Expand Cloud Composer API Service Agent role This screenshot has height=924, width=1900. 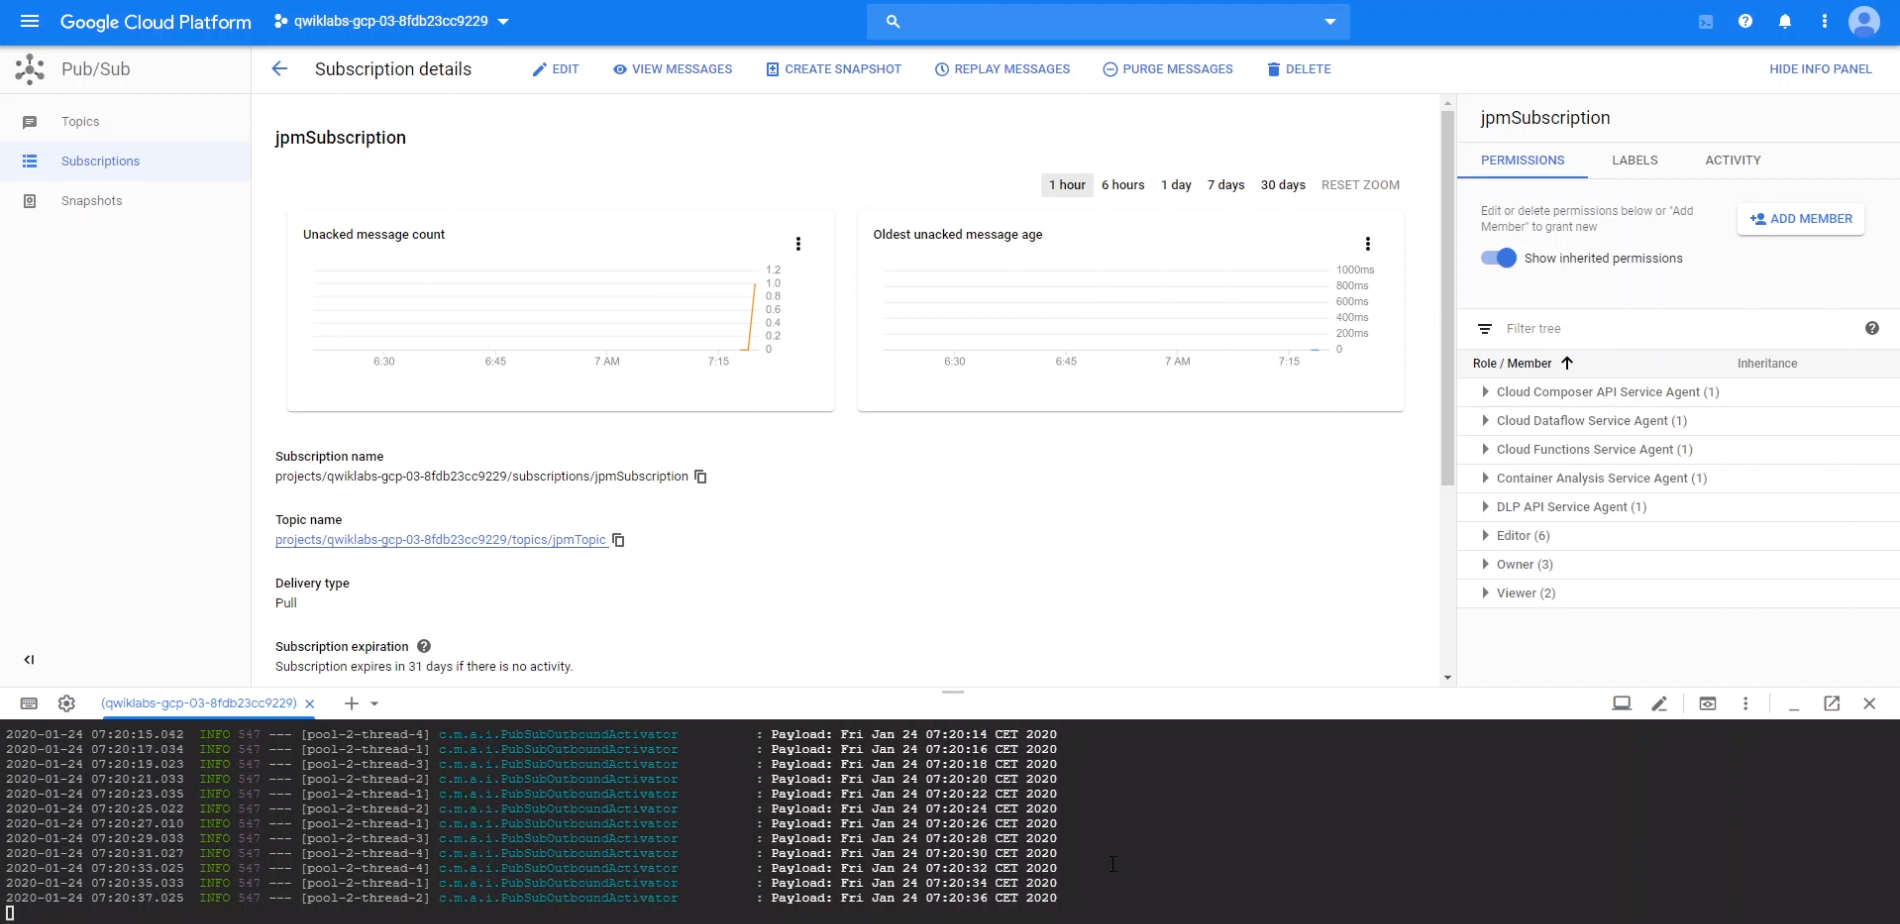pos(1485,392)
